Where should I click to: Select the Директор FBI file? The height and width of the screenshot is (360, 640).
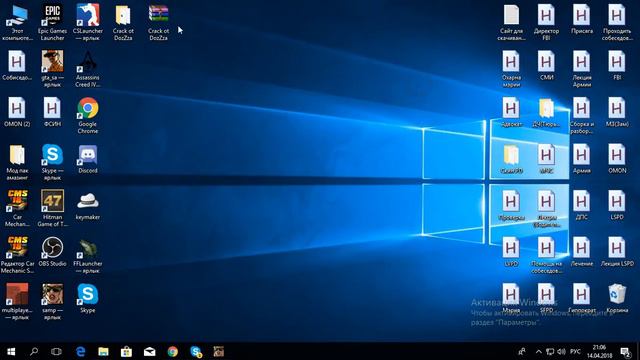pos(546,22)
